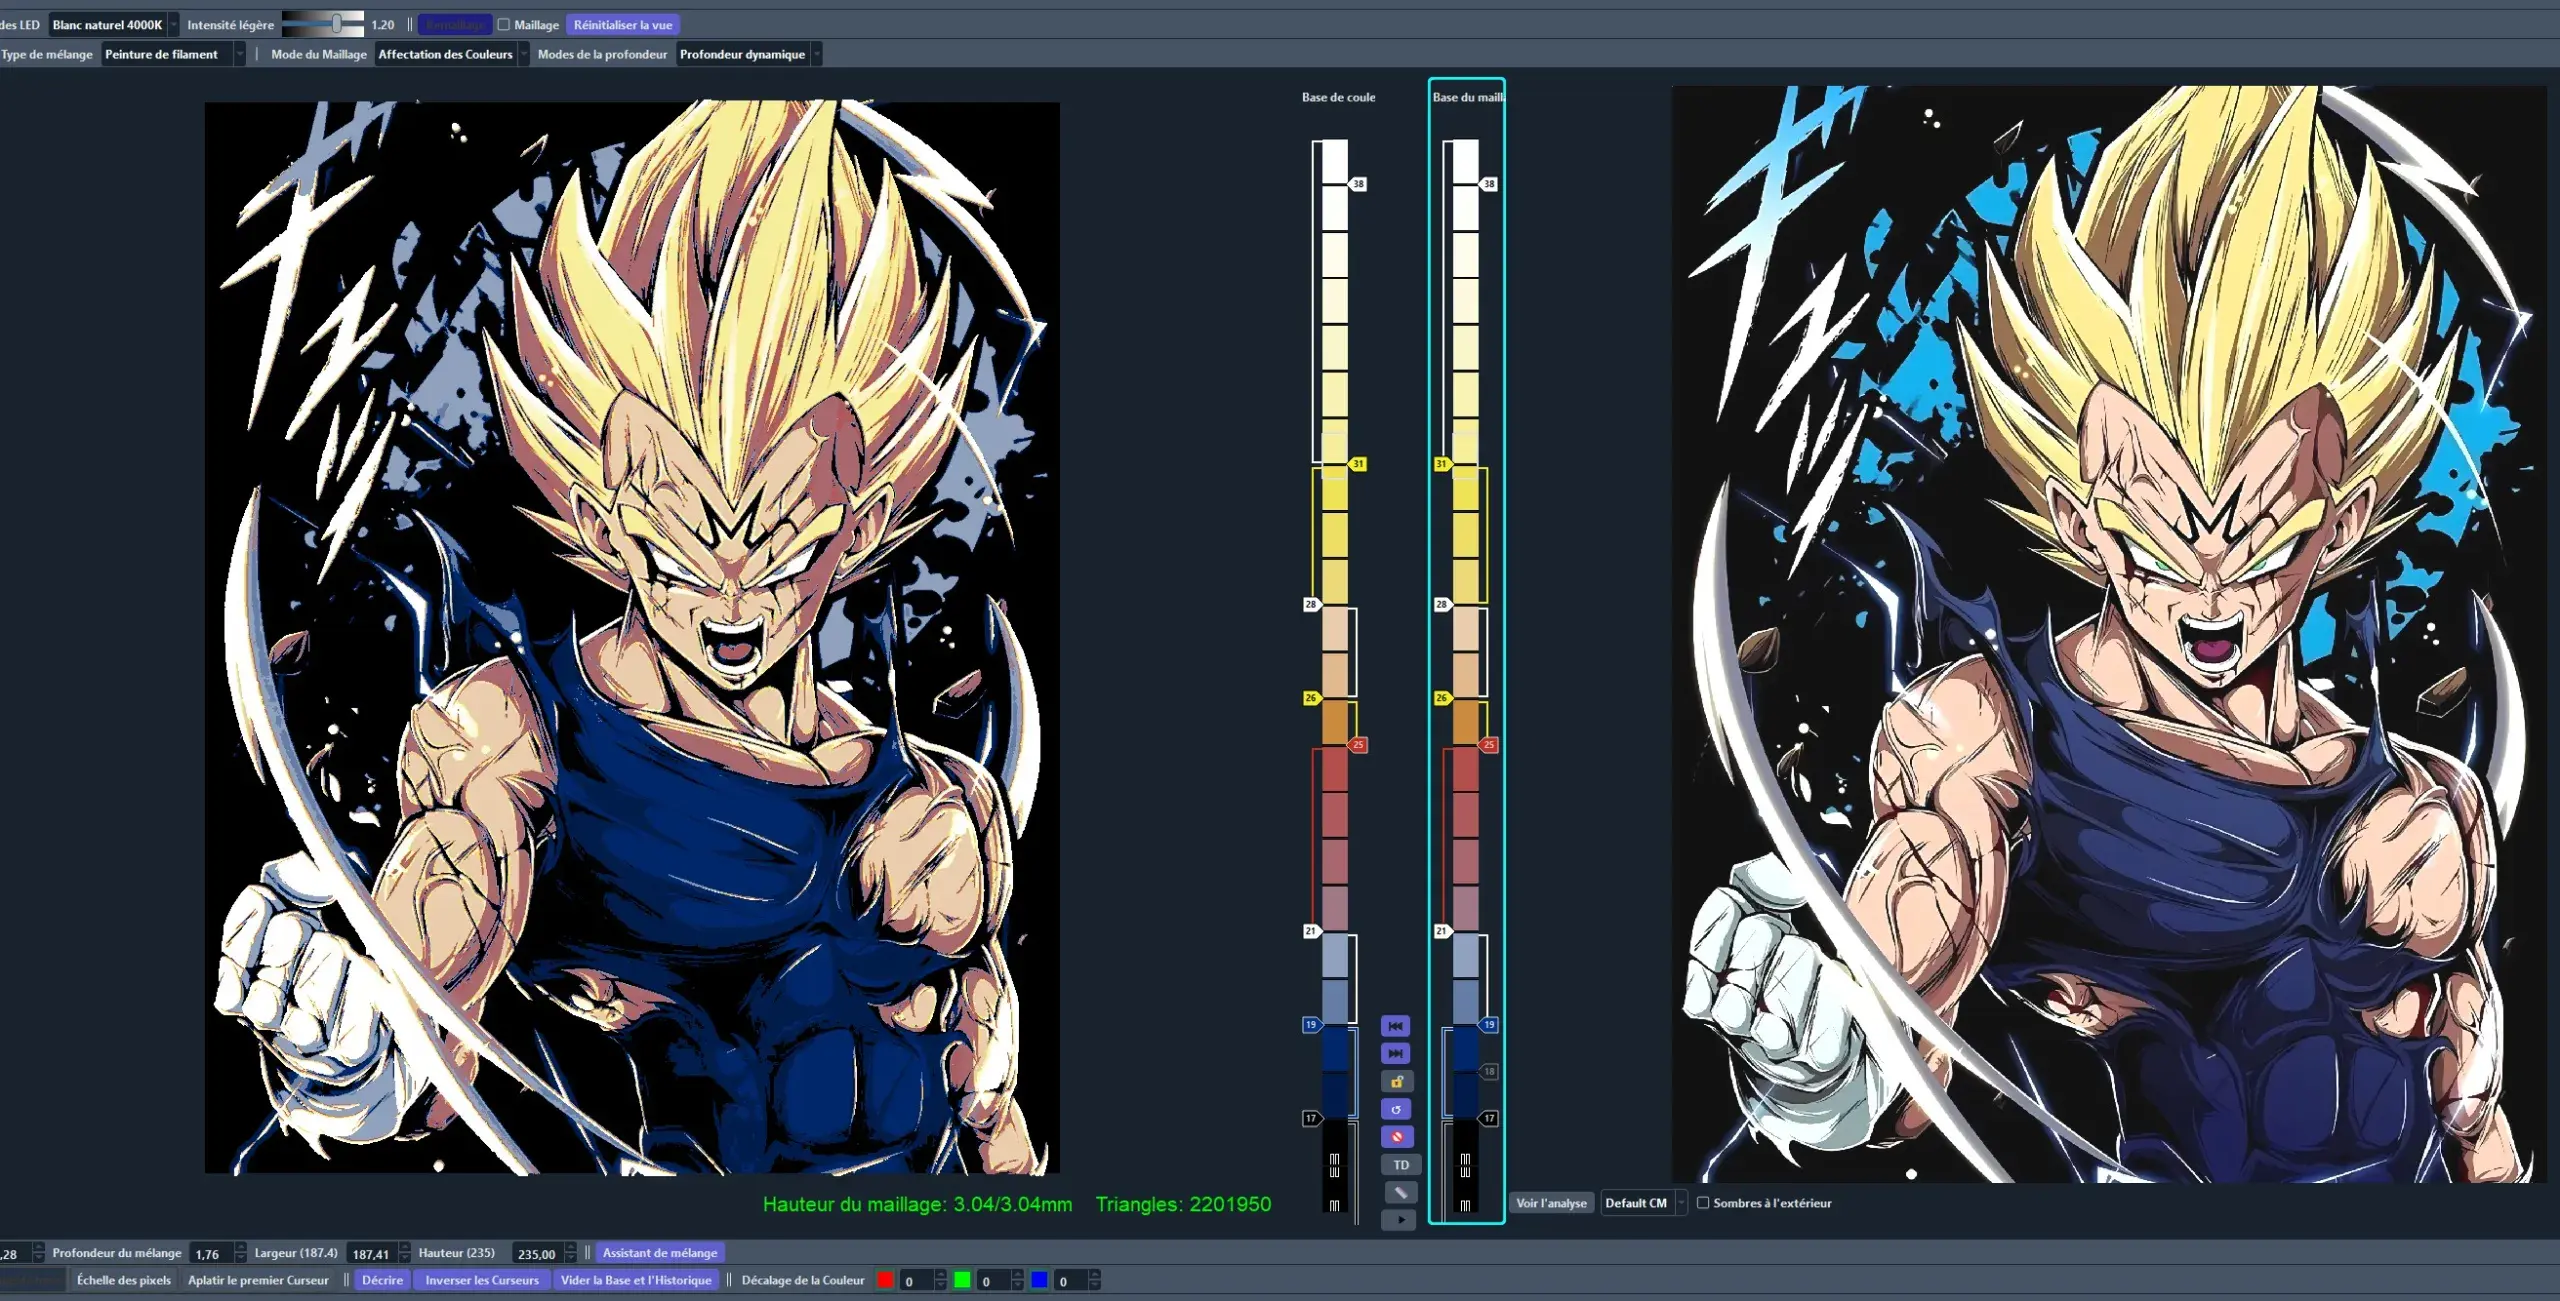Click the Échelle des pixels button
Viewport: 2560px width, 1301px height.
pos(124,1280)
